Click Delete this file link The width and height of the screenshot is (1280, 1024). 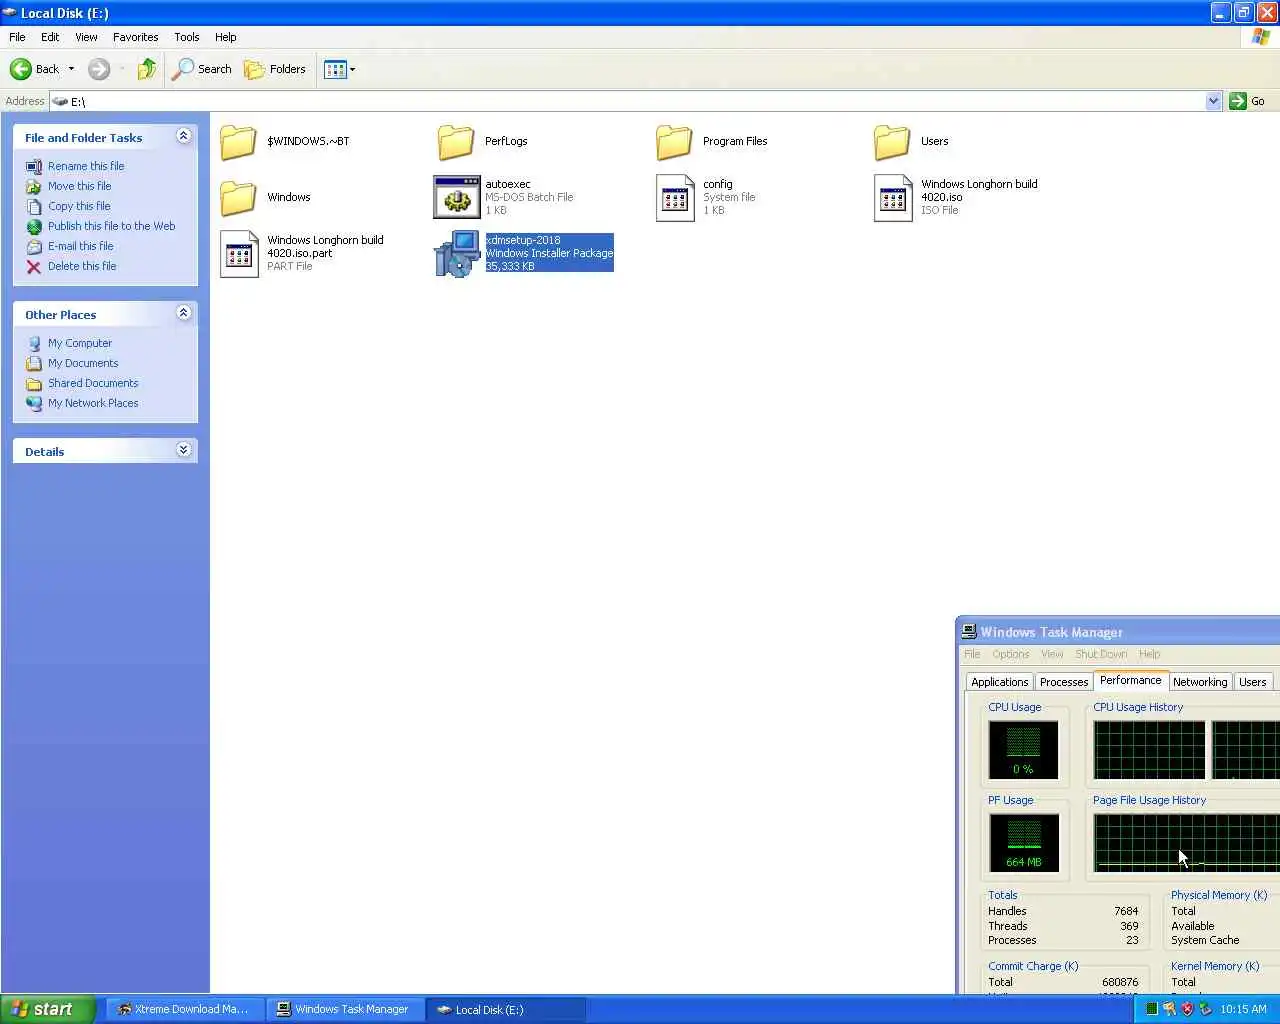pyautogui.click(x=82, y=266)
